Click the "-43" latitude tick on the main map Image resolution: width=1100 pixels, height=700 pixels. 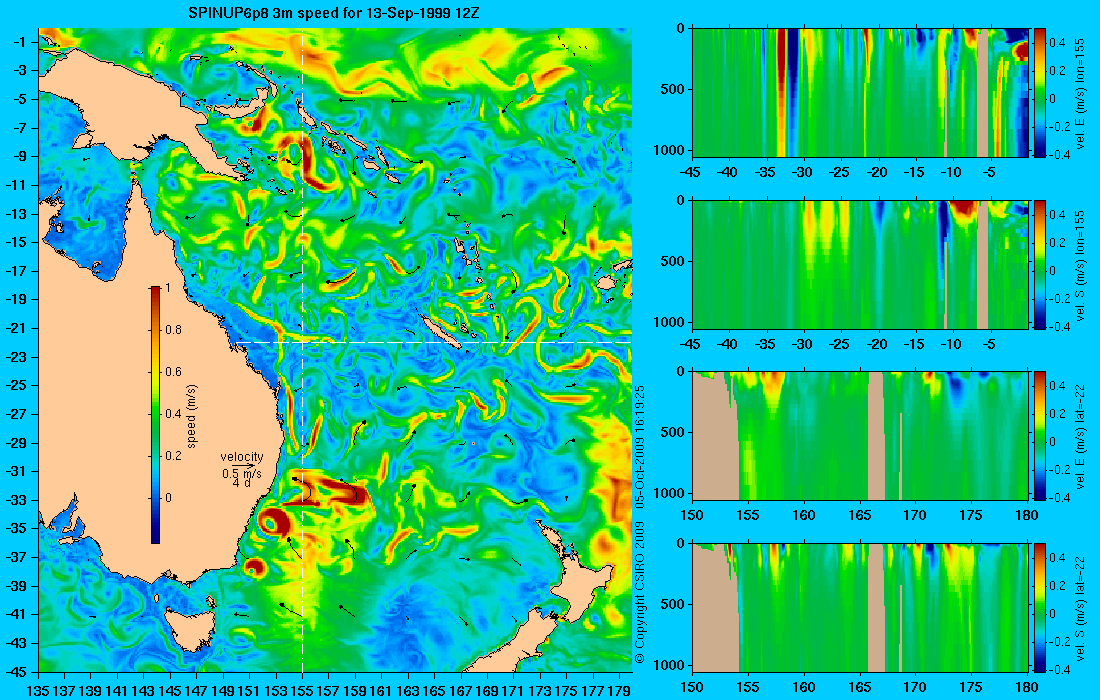point(16,643)
